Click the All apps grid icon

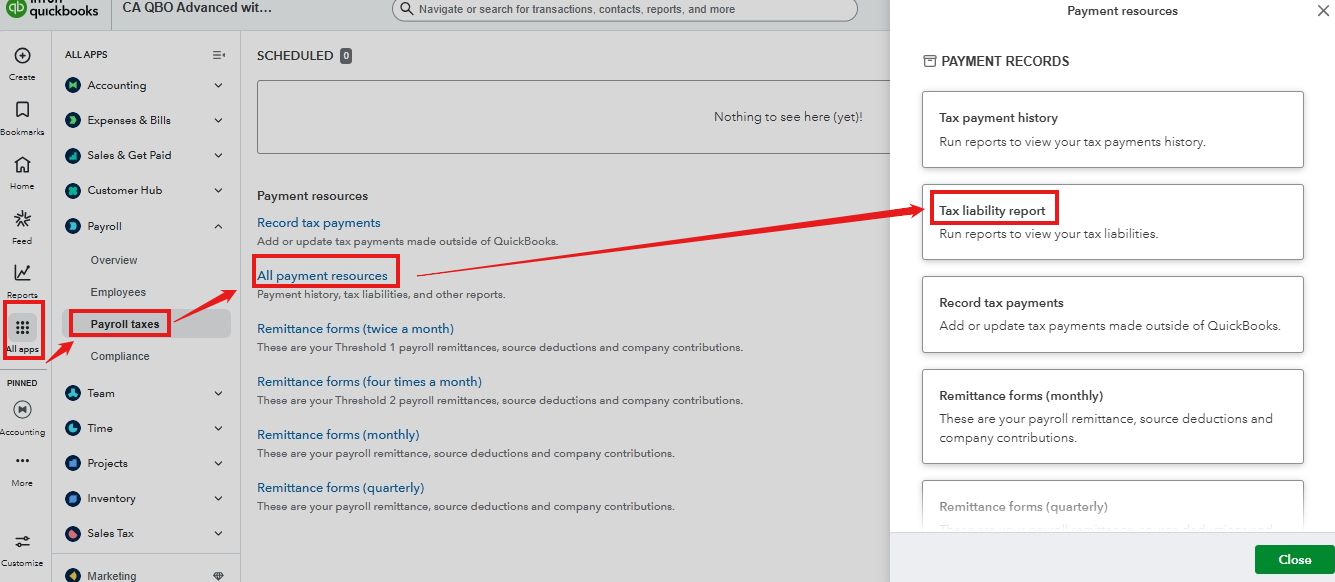[22, 328]
